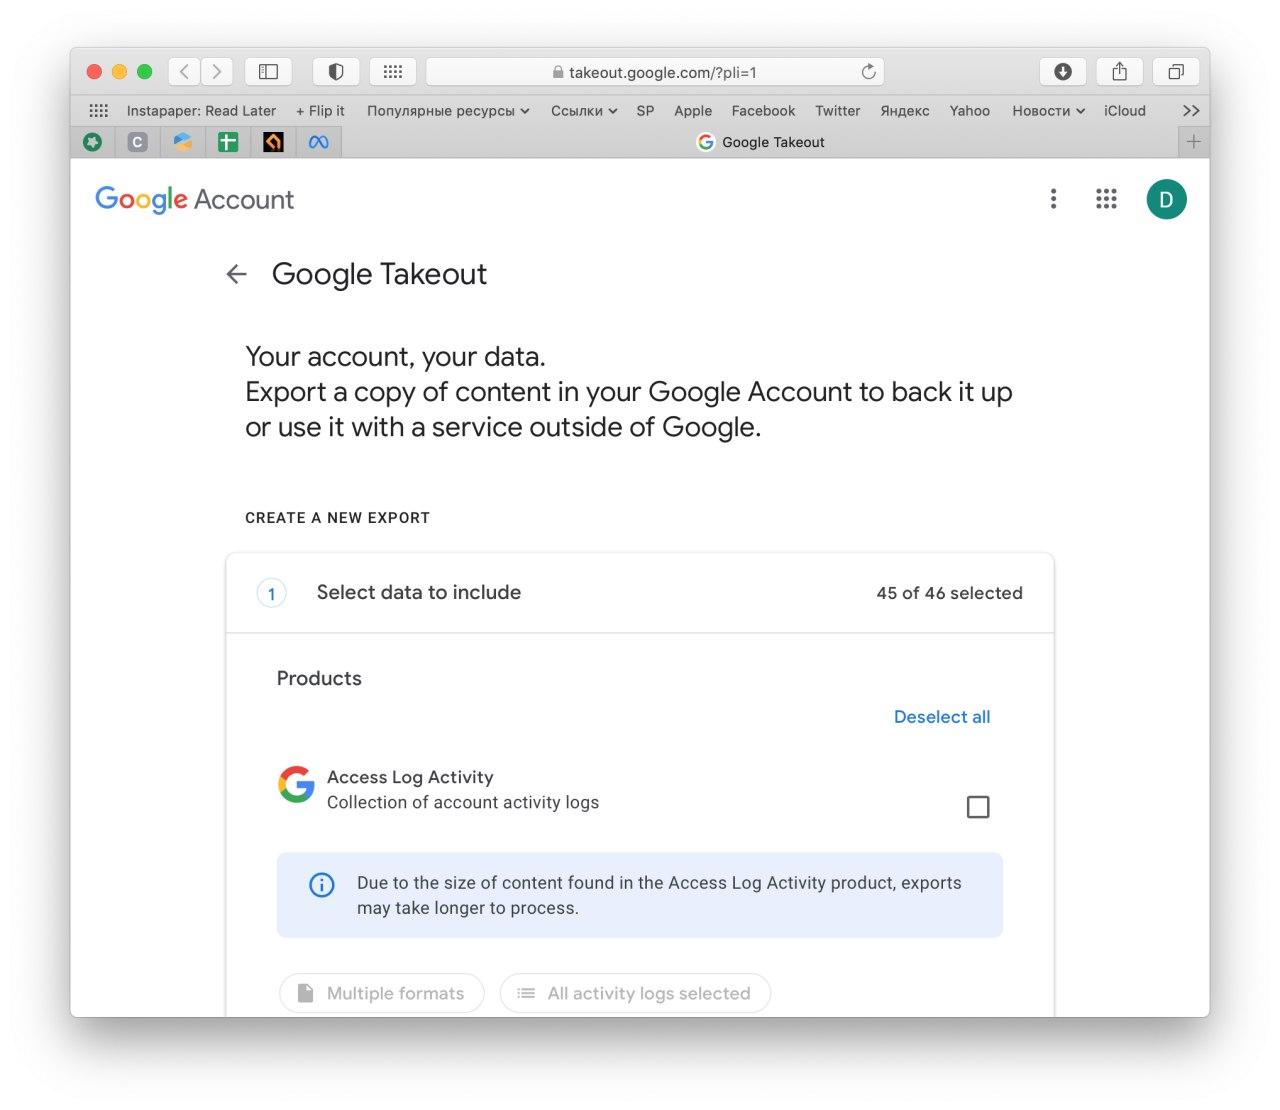
Task: Click the Google Account logo
Action: click(194, 200)
